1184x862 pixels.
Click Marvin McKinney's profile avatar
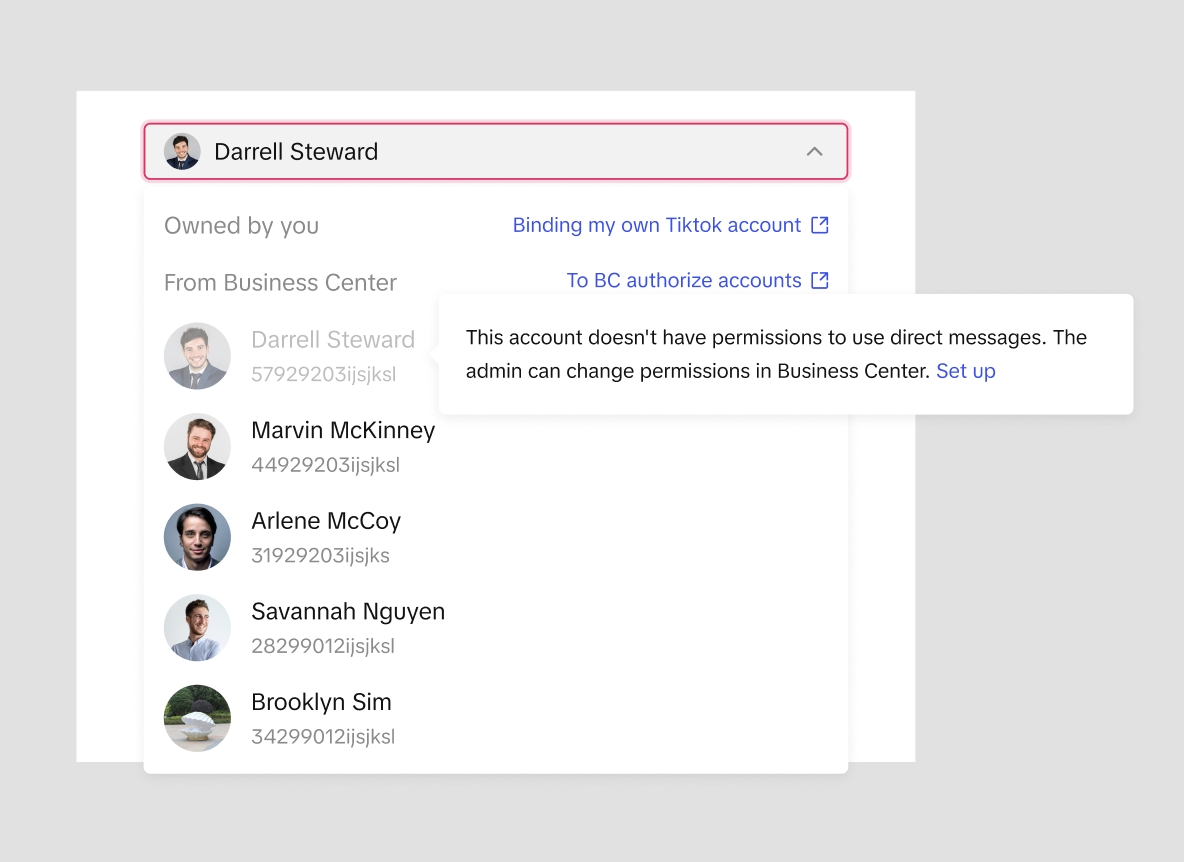pos(197,447)
